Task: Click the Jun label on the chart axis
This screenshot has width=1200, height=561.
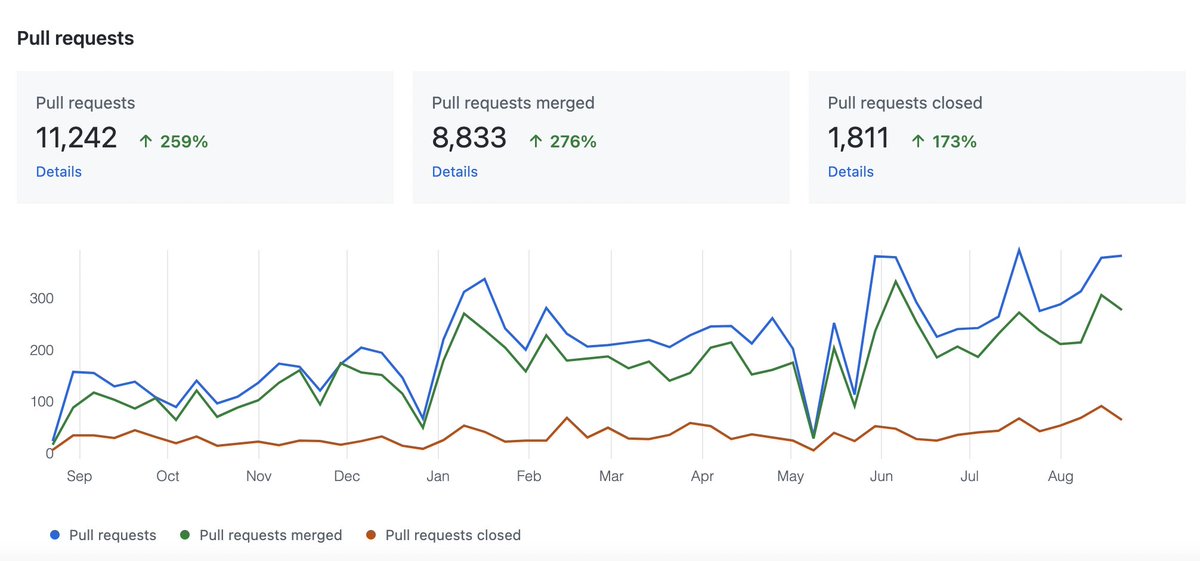Action: 881,476
